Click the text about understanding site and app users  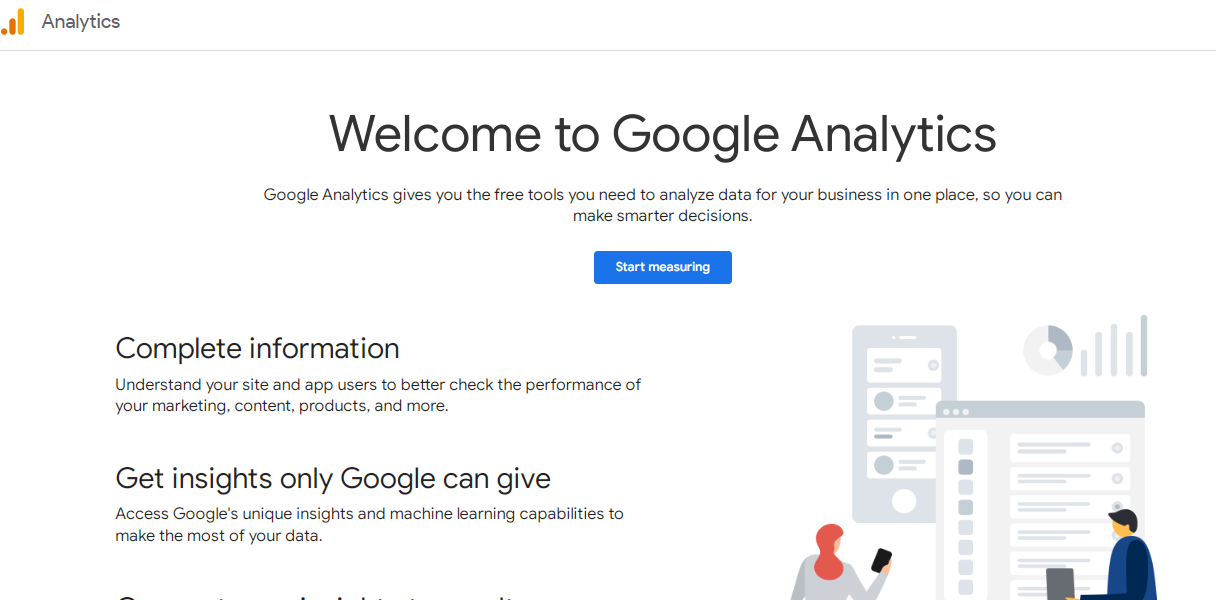[x=378, y=395]
